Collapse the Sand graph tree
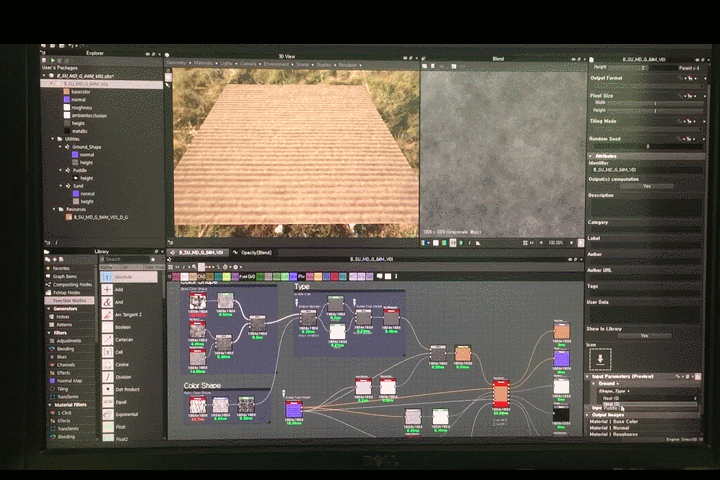720x480 pixels. (x=60, y=186)
